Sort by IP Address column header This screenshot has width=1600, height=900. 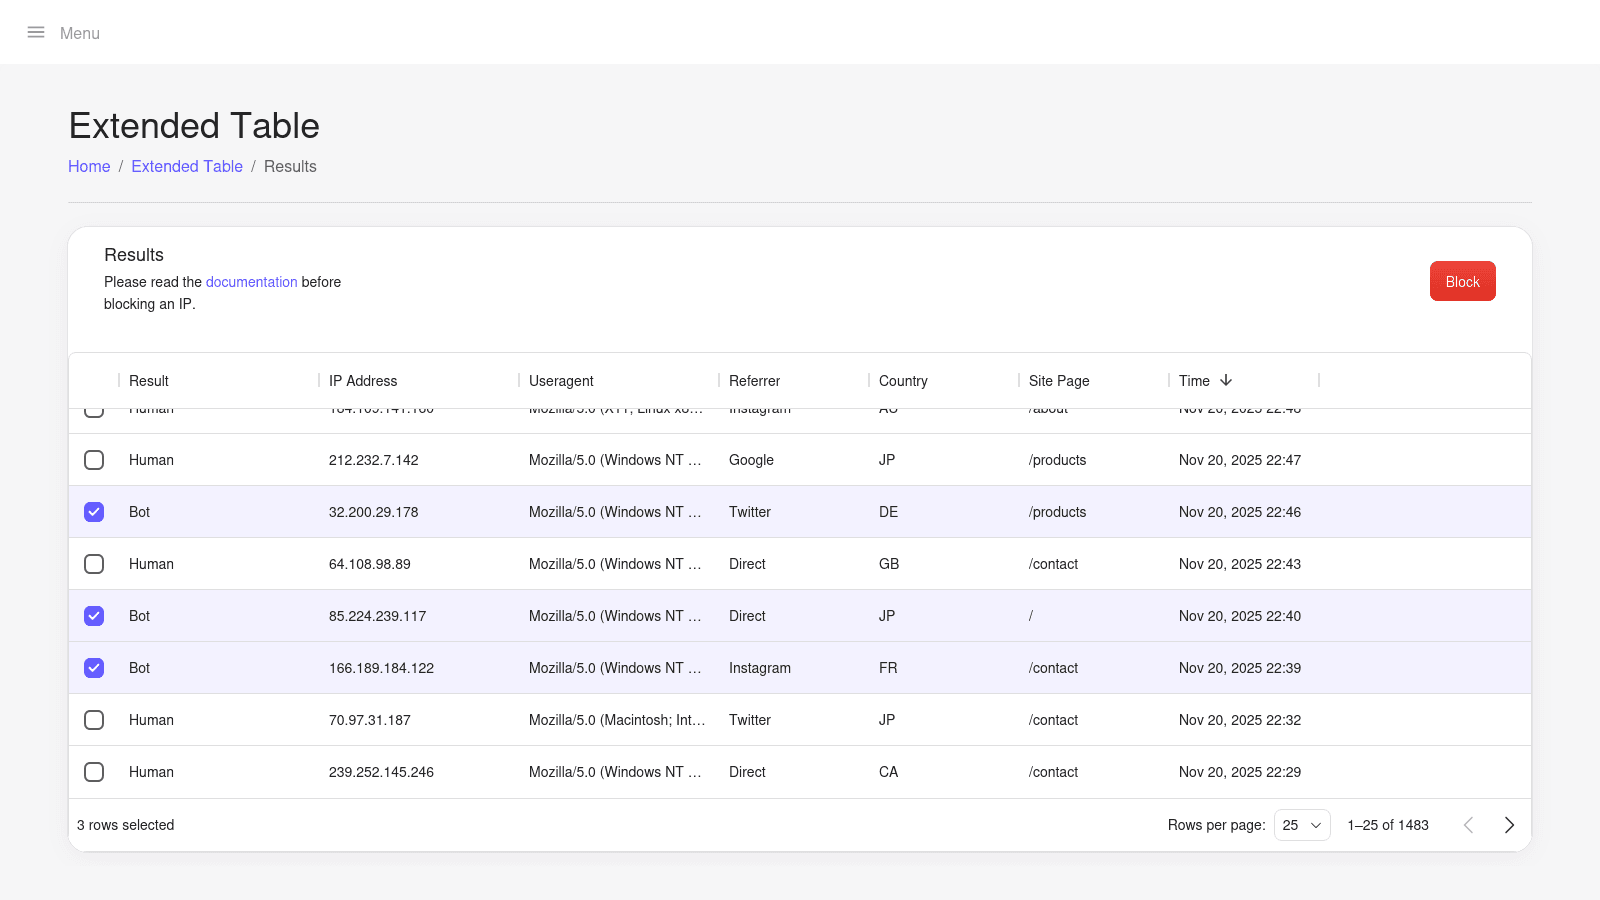pos(363,381)
